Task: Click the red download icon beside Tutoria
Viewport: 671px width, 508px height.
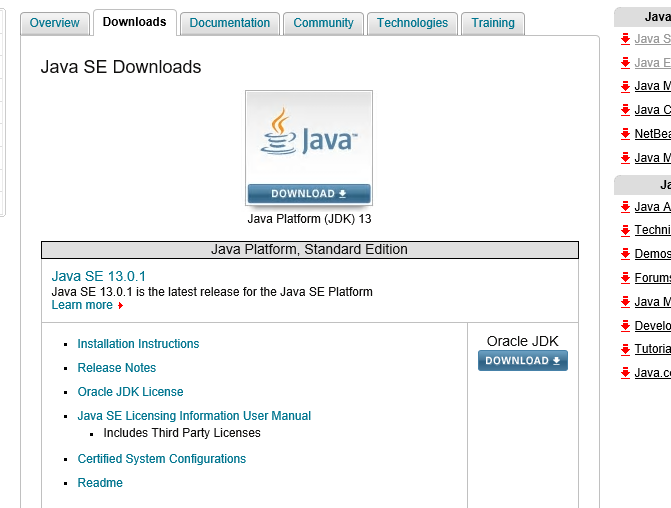Action: tap(625, 349)
